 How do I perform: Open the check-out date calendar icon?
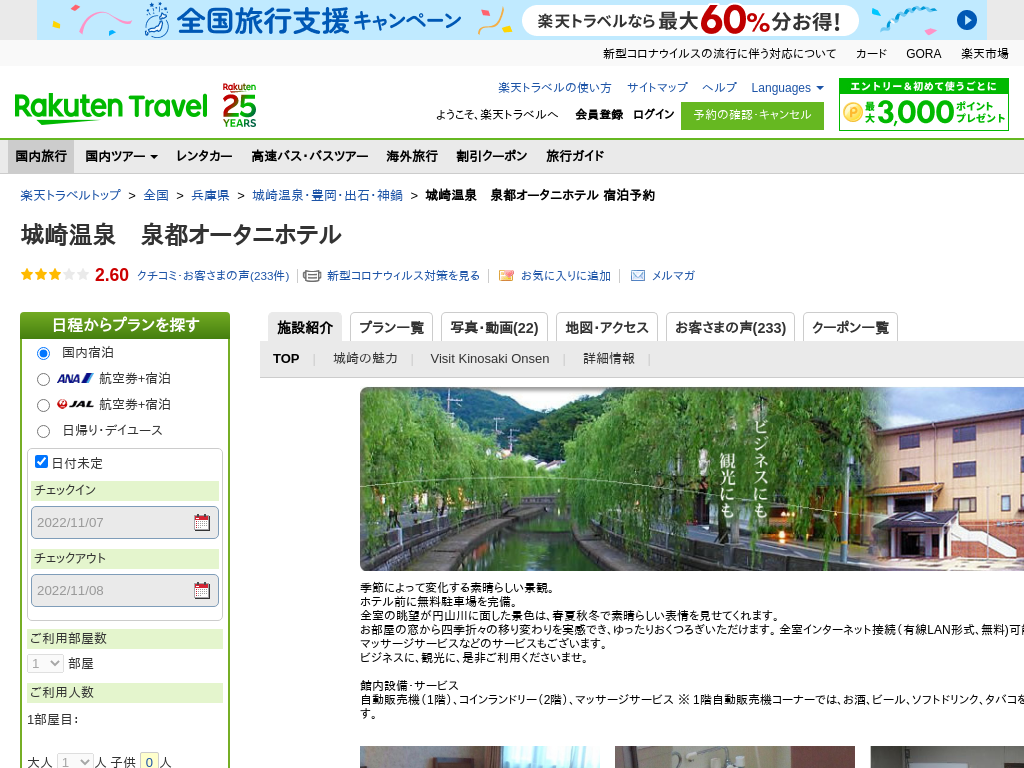pos(202,590)
